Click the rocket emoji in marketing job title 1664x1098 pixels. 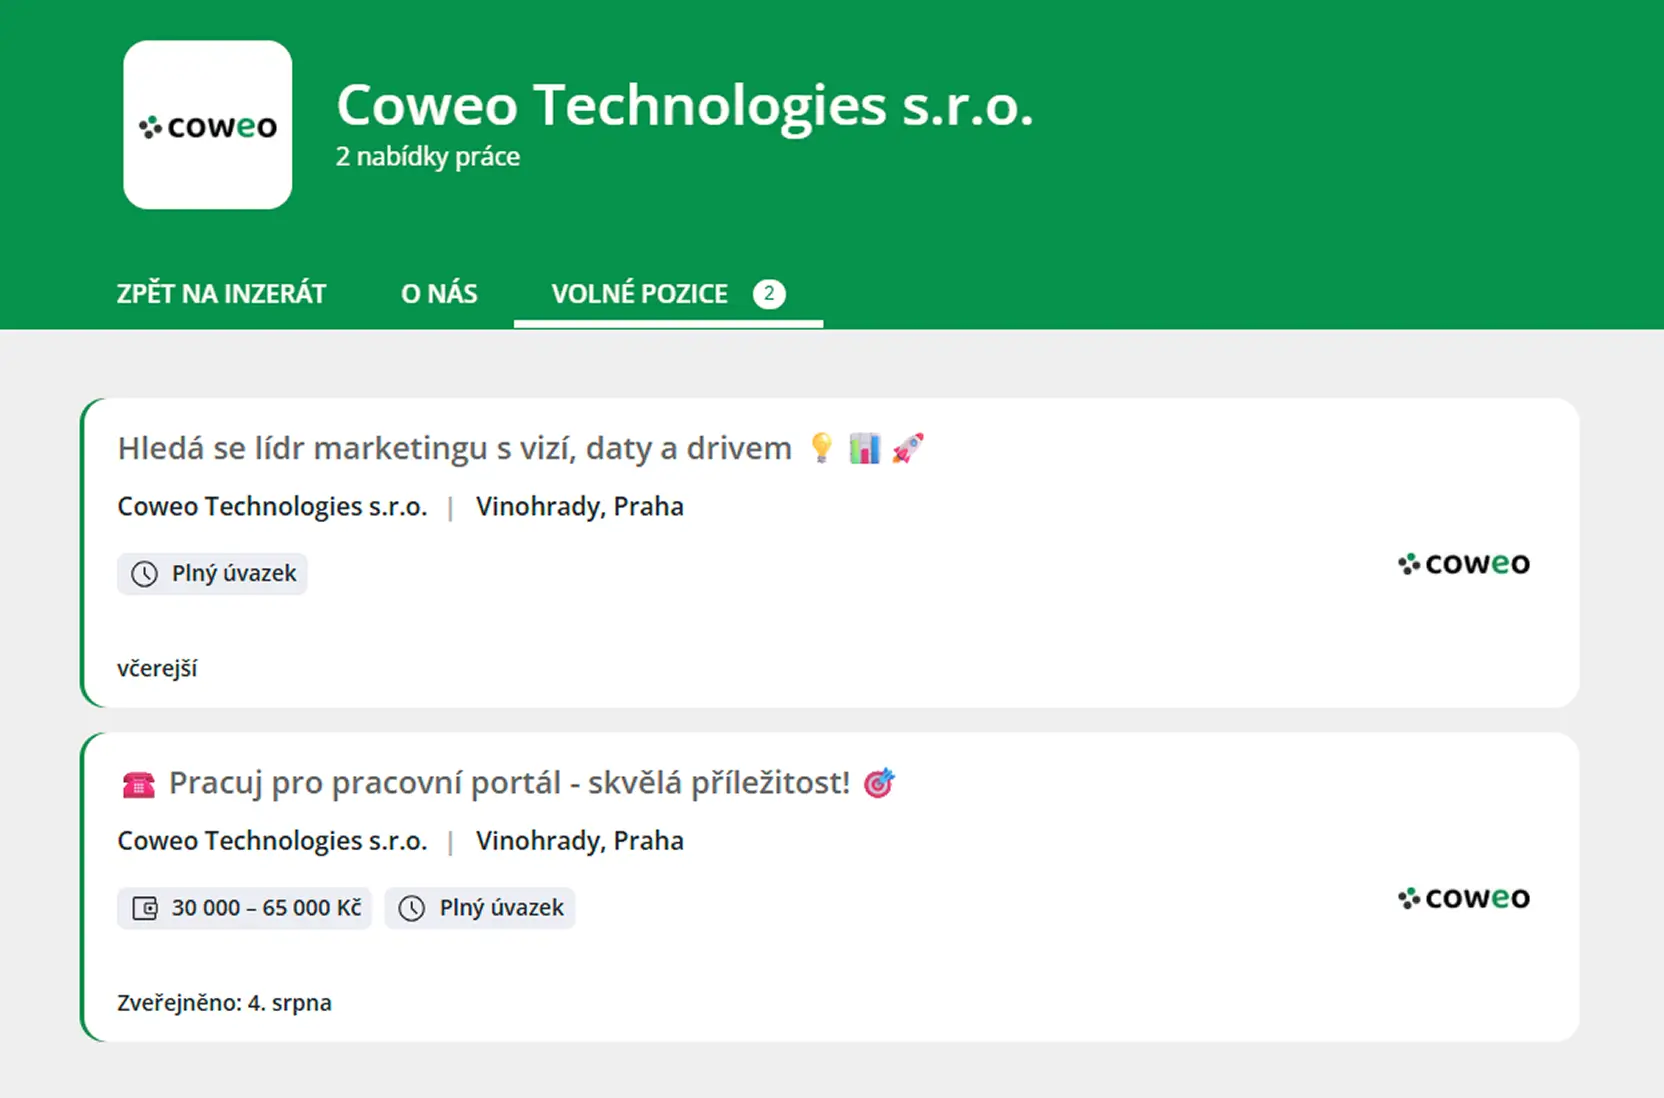point(908,448)
